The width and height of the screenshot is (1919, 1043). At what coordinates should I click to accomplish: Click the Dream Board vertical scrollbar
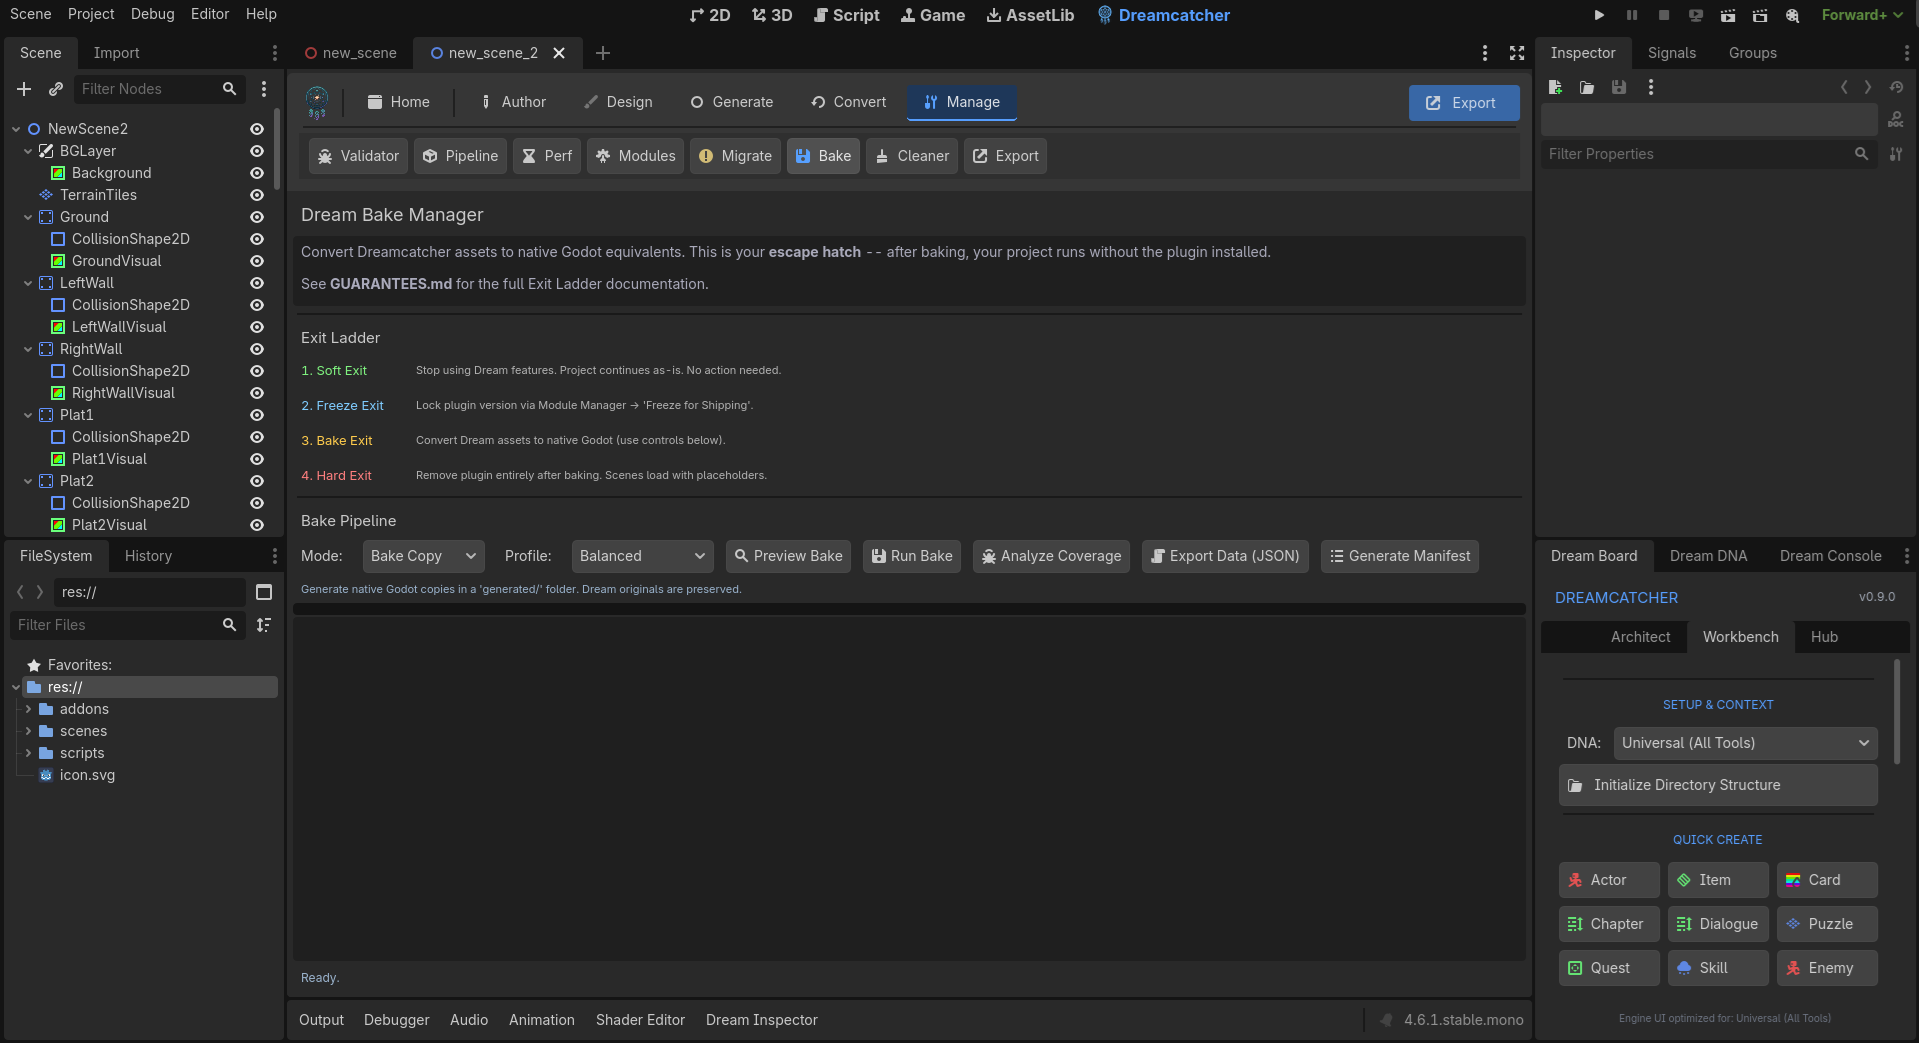click(x=1897, y=712)
